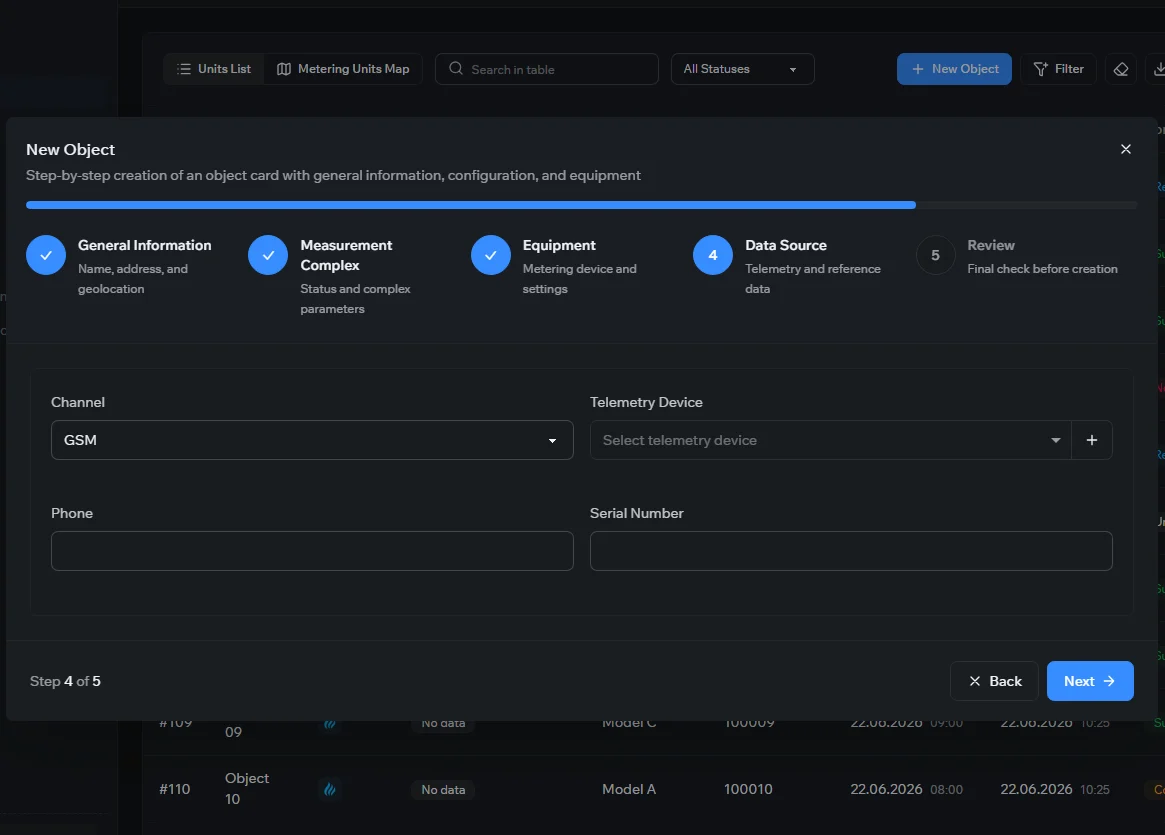This screenshot has width=1165, height=835.
Task: Click the flame icon in row #110
Action: coord(330,789)
